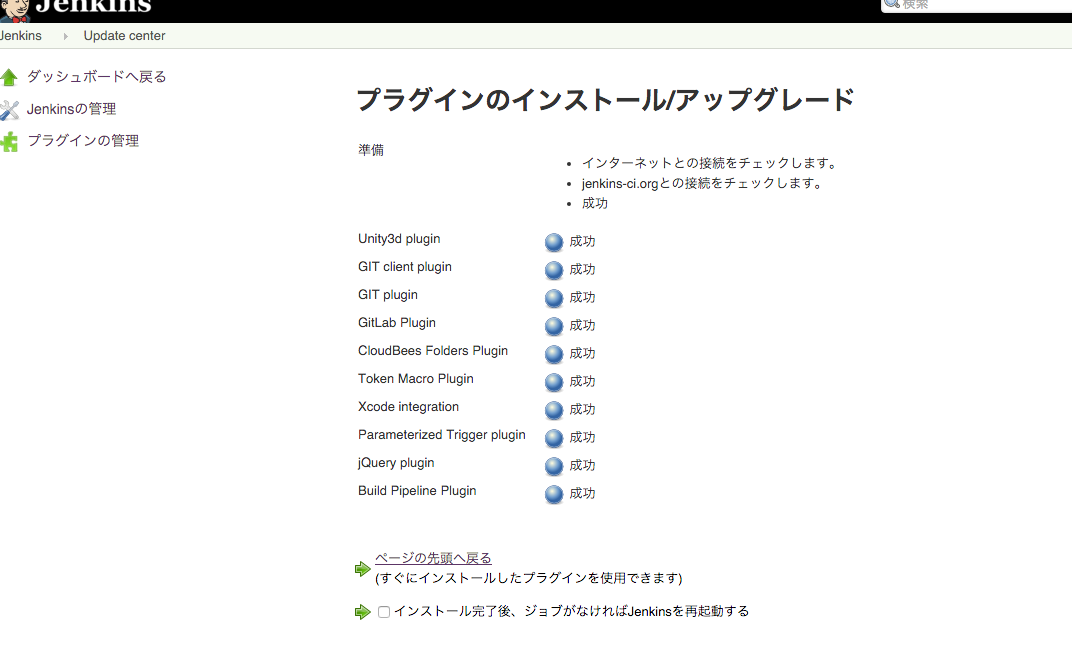Go back via ダッシュボードへ戻る link
This screenshot has width=1072, height=669.
coord(96,77)
